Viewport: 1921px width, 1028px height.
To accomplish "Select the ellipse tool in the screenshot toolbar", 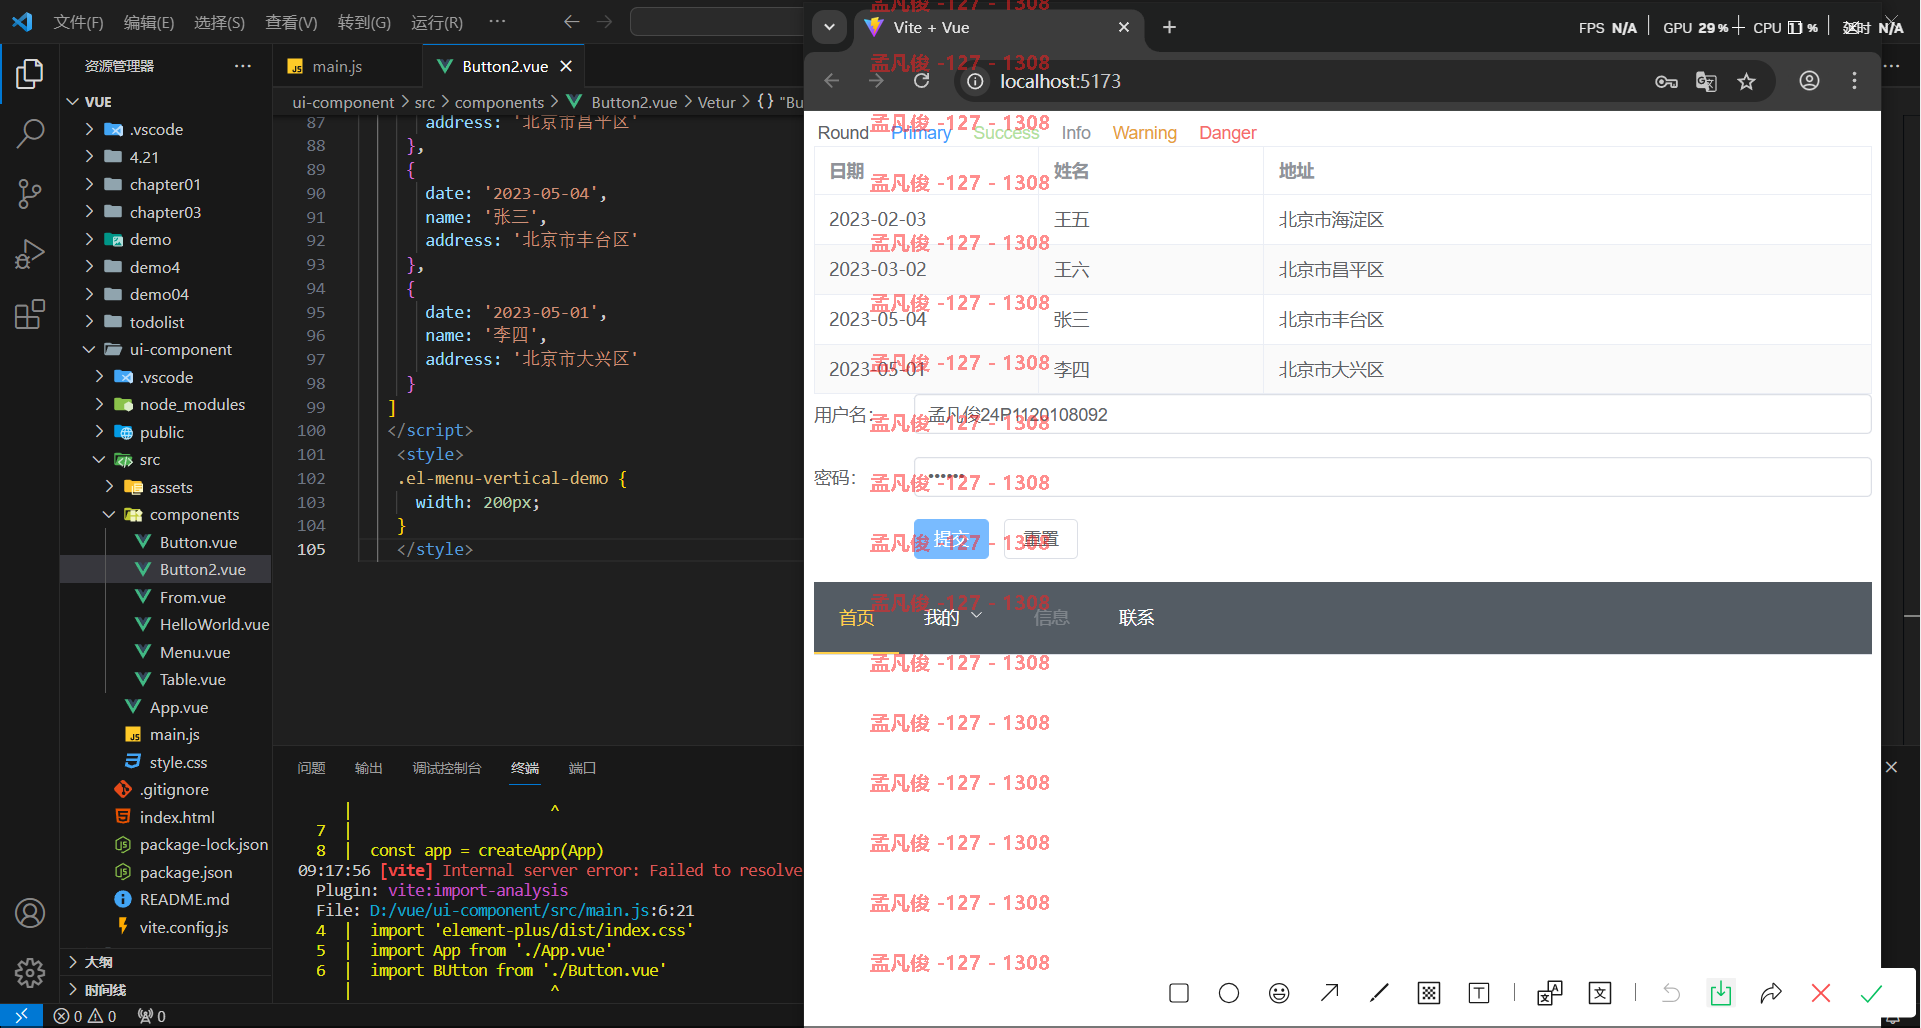I will (x=1229, y=993).
